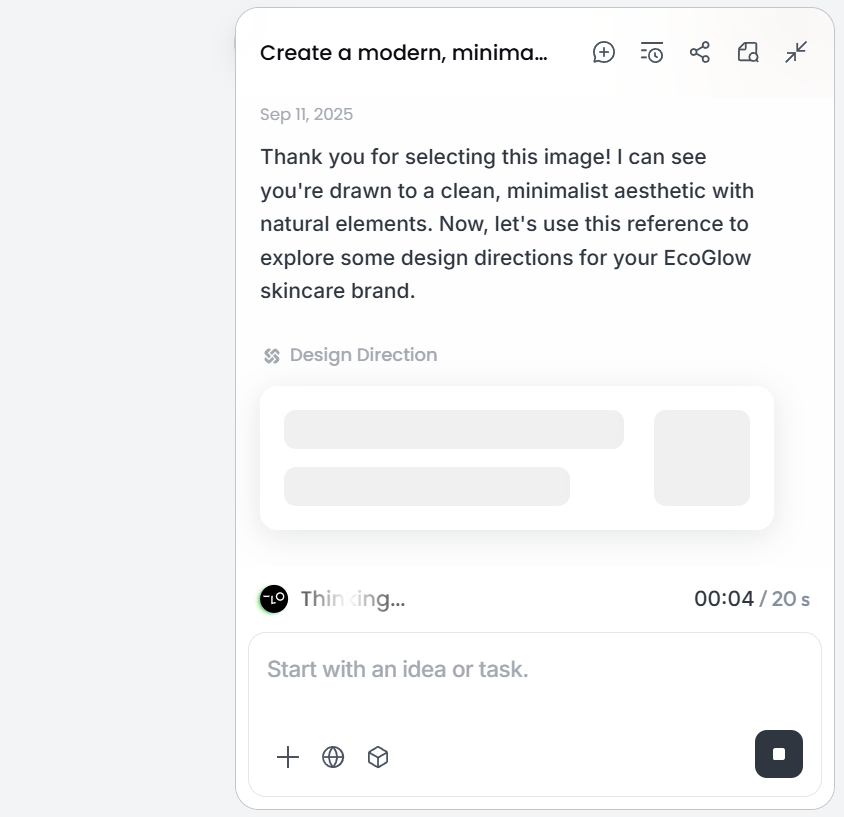Screen dimensions: 844x817
Task: Click the dark circular AI avatar
Action: (271, 599)
